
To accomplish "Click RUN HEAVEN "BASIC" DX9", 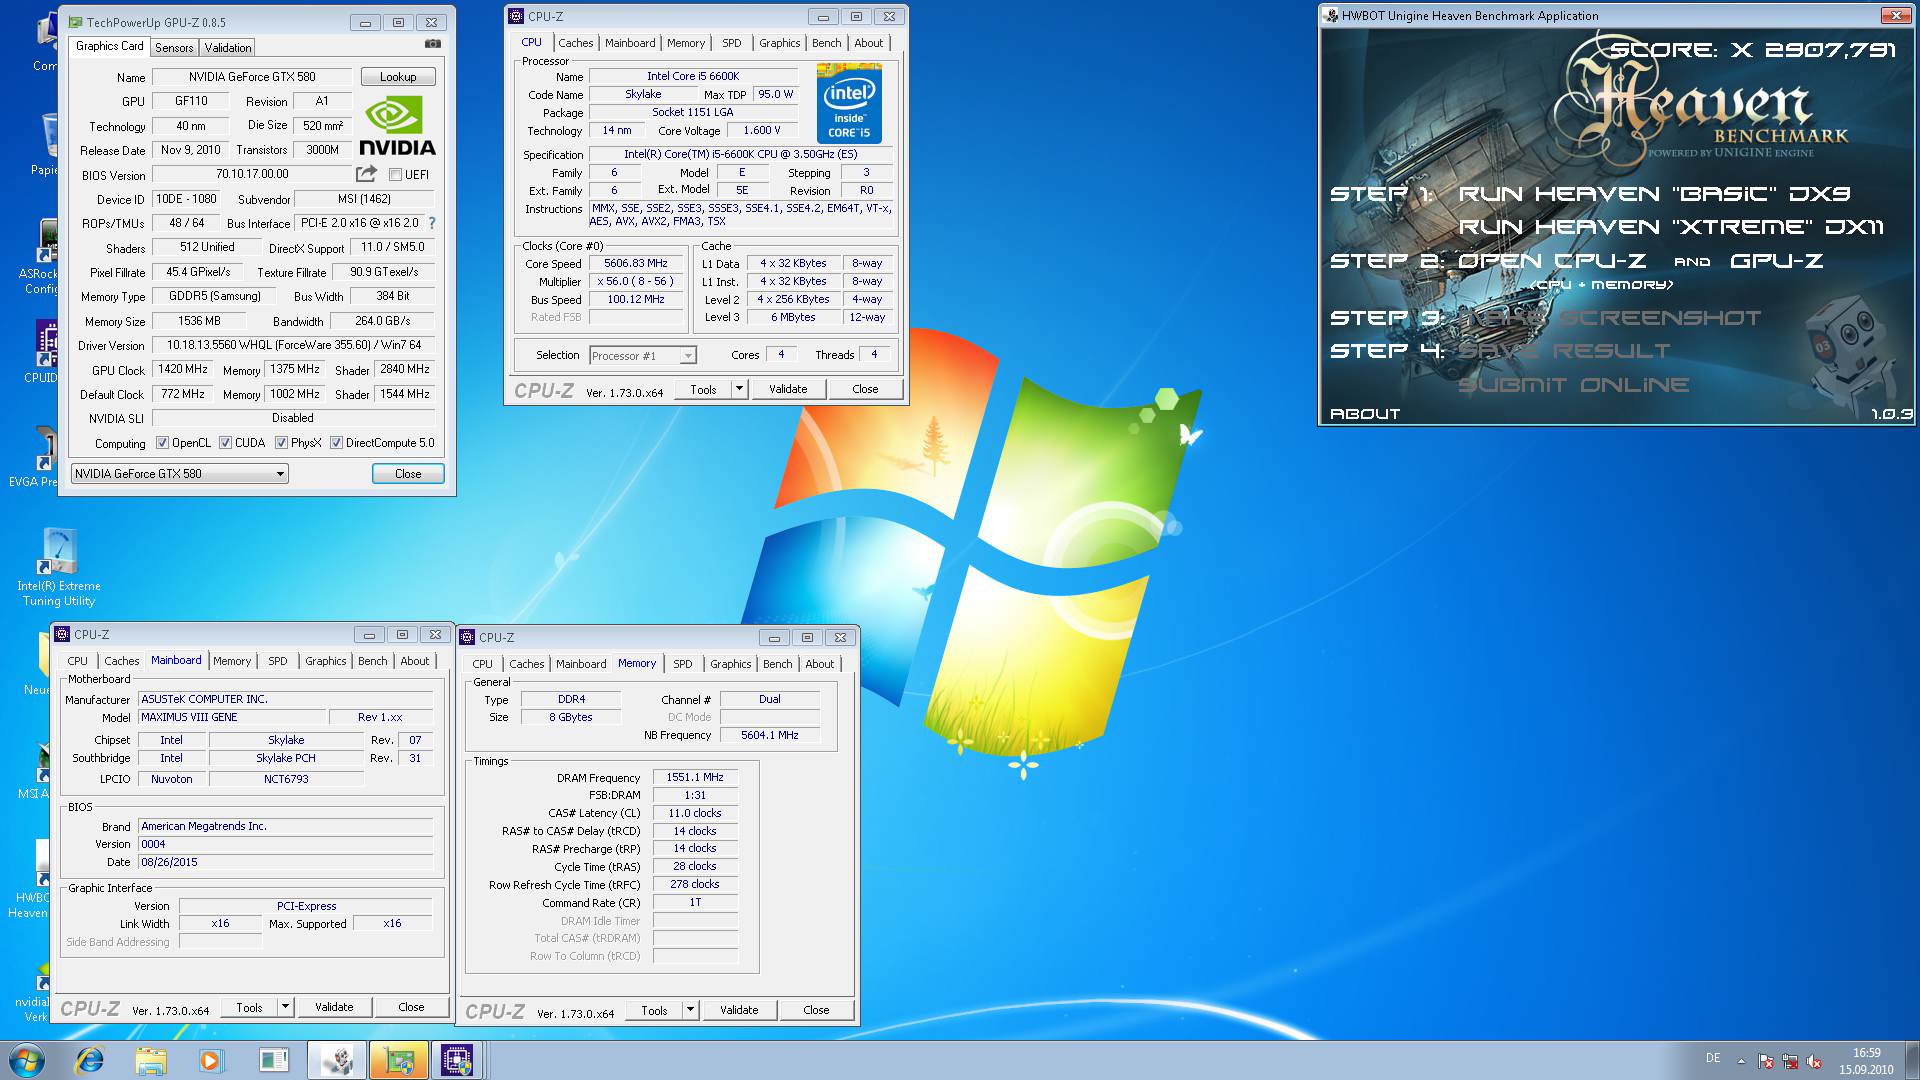I will point(1654,194).
